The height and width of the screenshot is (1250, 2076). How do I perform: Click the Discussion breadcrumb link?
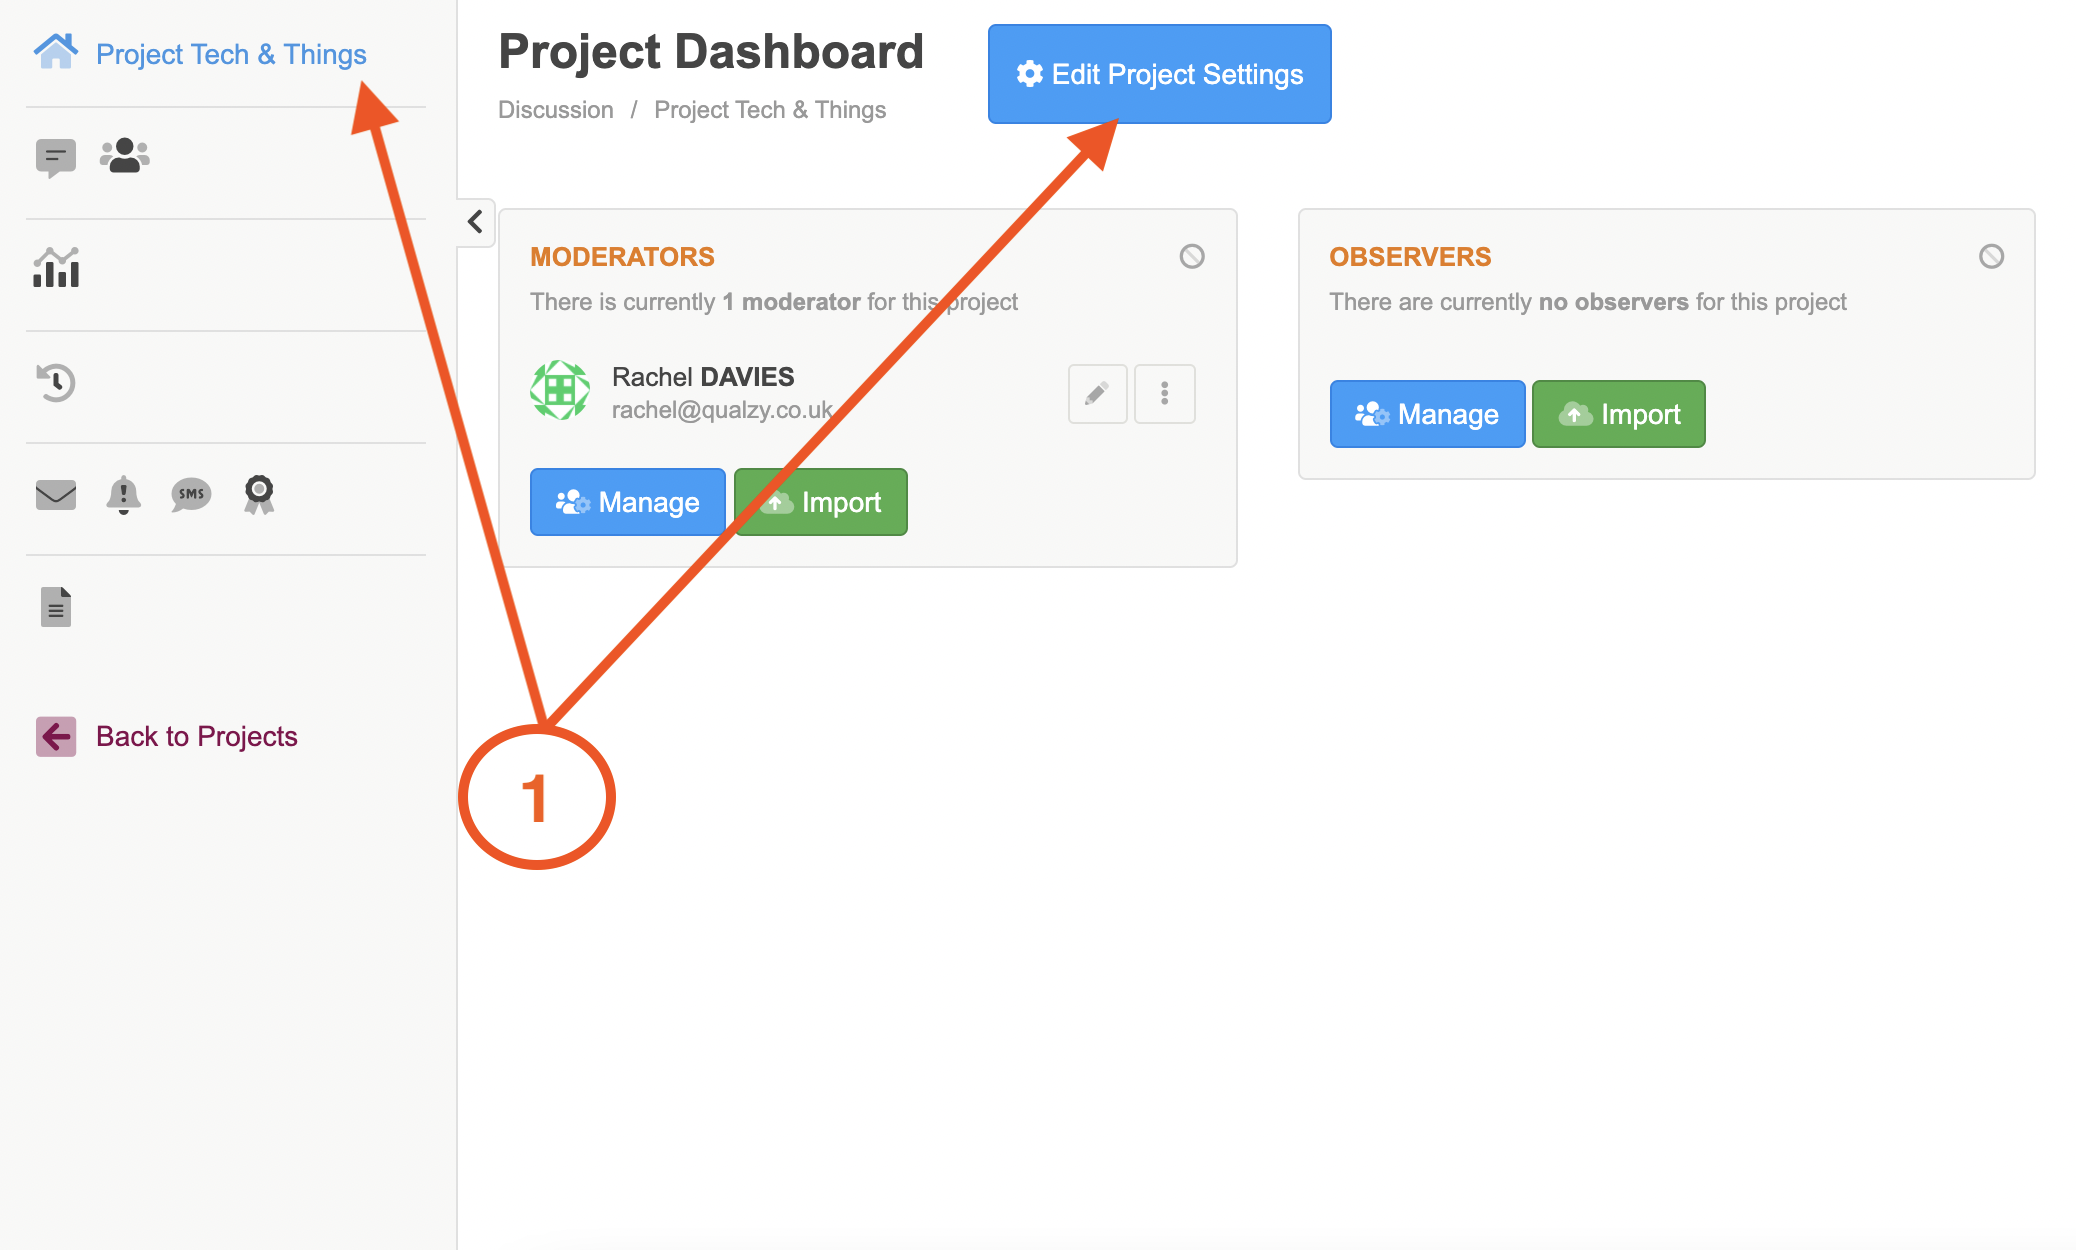(x=556, y=110)
